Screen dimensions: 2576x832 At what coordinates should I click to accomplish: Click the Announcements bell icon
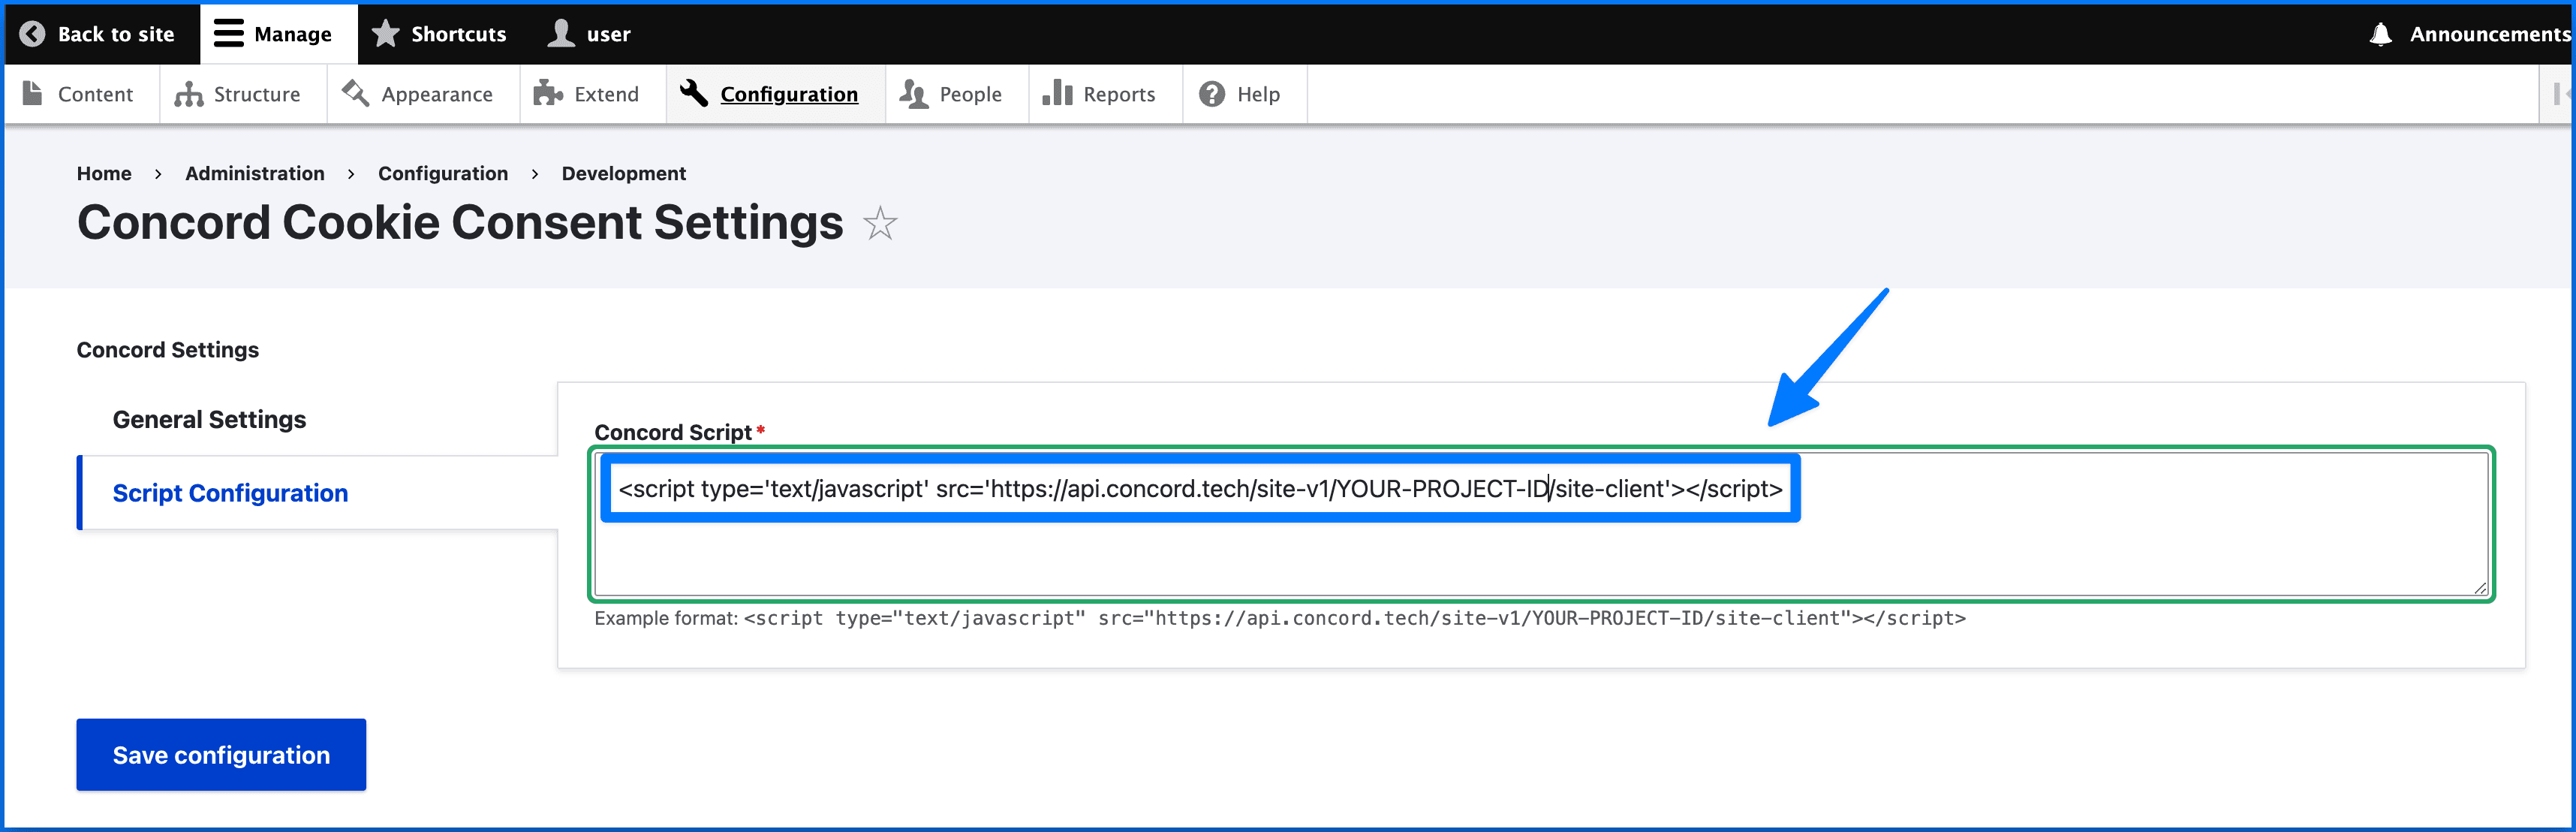click(x=2381, y=34)
